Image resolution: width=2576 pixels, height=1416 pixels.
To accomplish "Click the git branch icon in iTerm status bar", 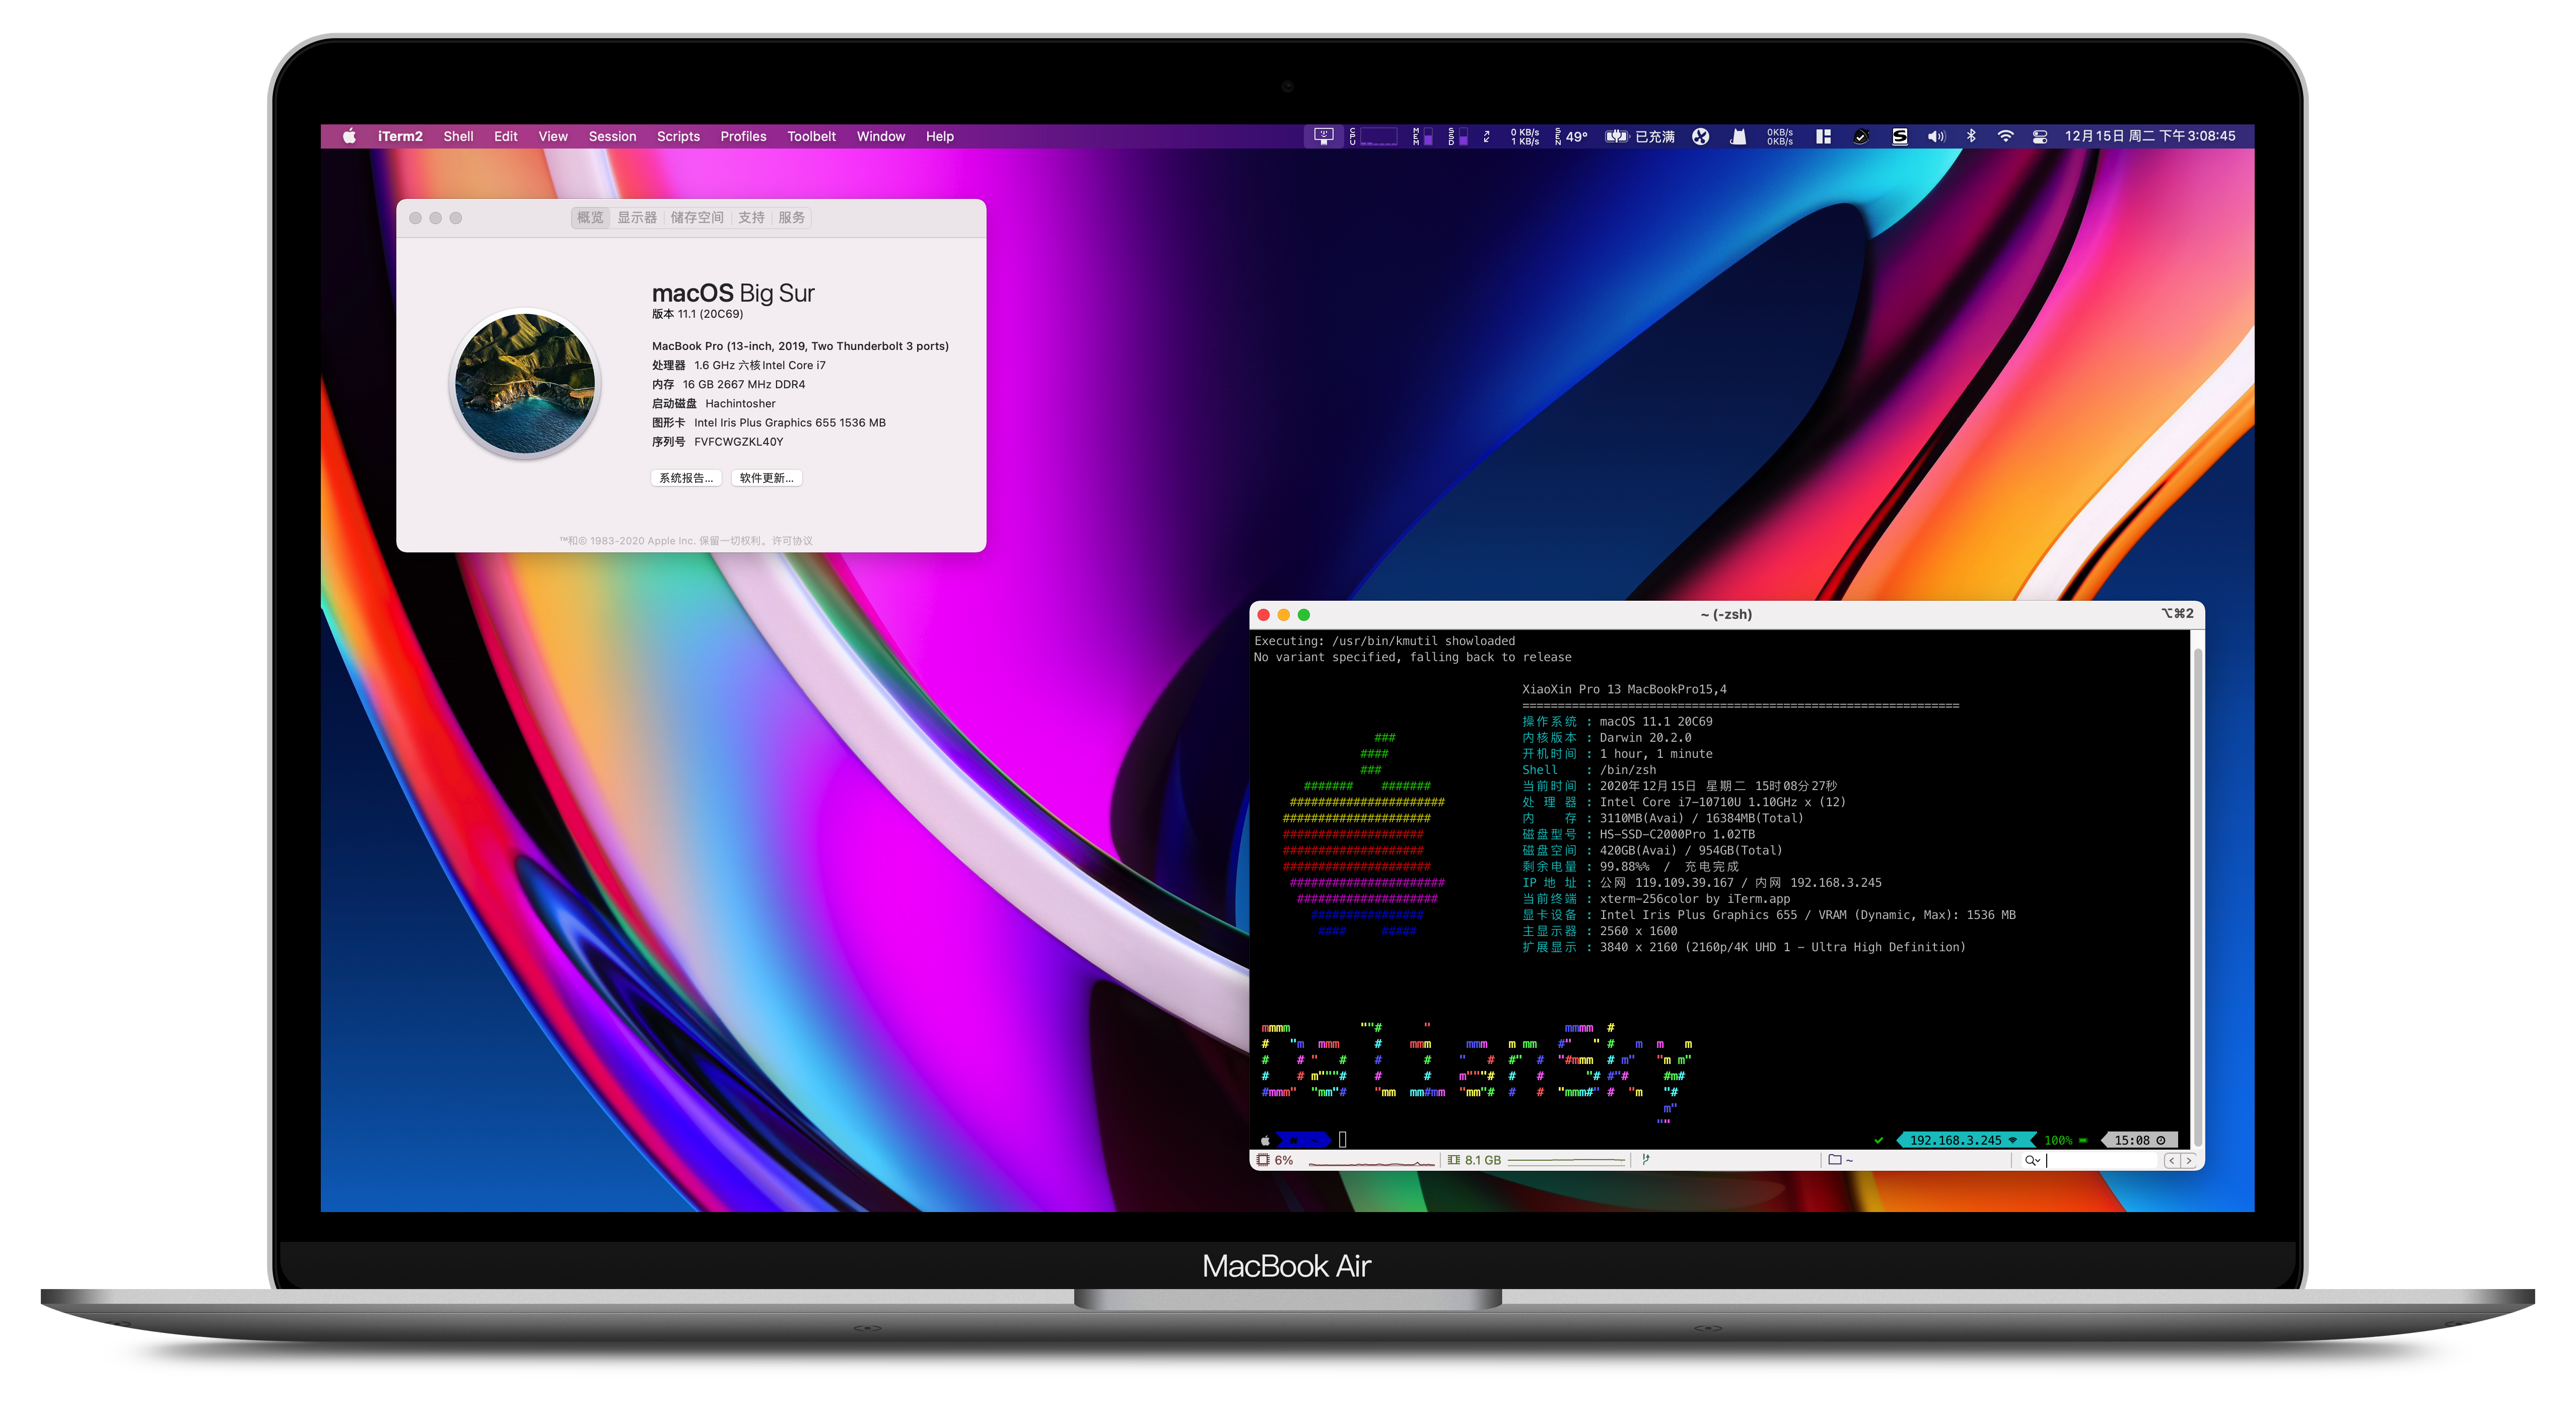I will tap(1645, 1160).
